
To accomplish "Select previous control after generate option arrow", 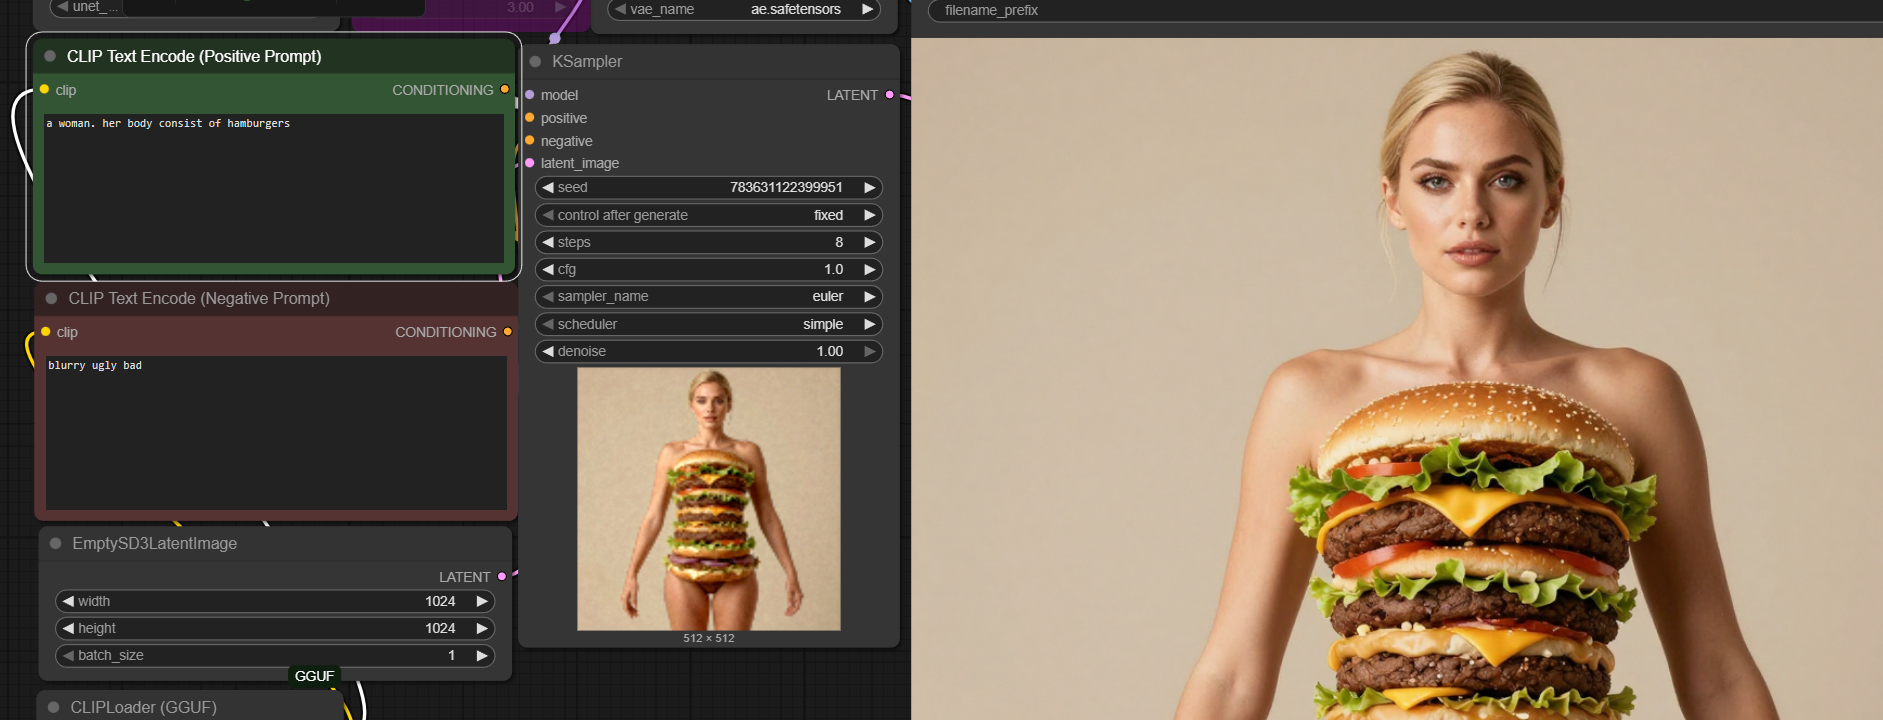I will coord(548,215).
